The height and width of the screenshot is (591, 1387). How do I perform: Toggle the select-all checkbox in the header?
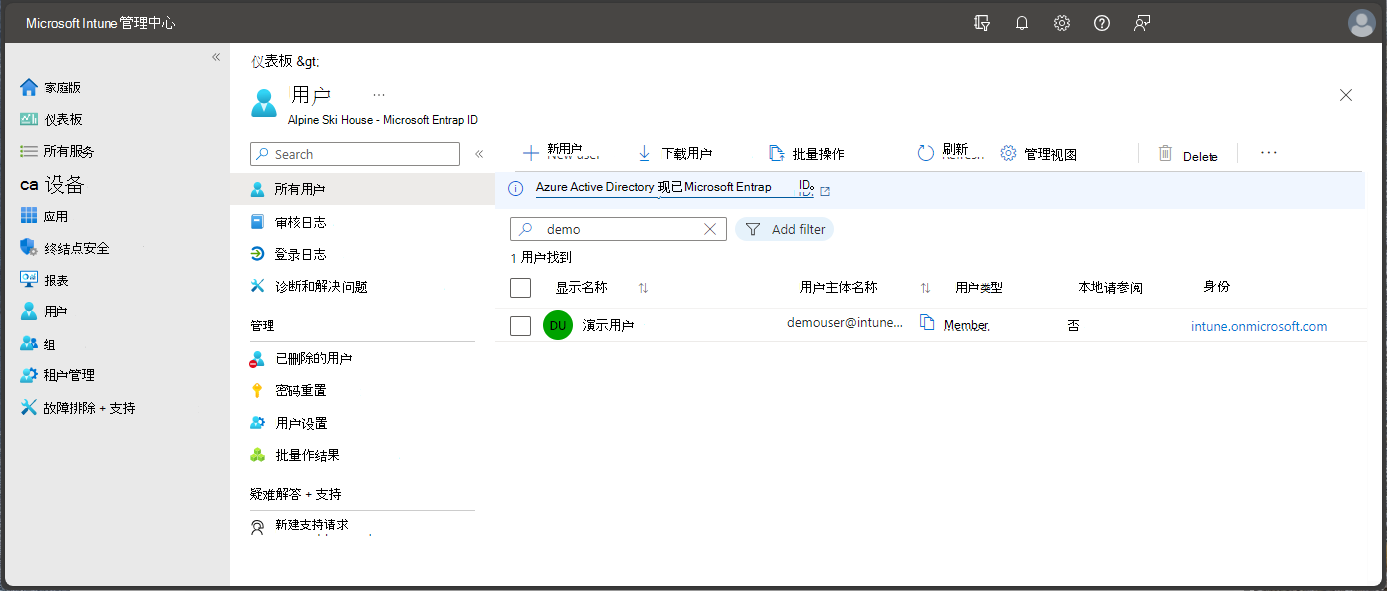520,288
